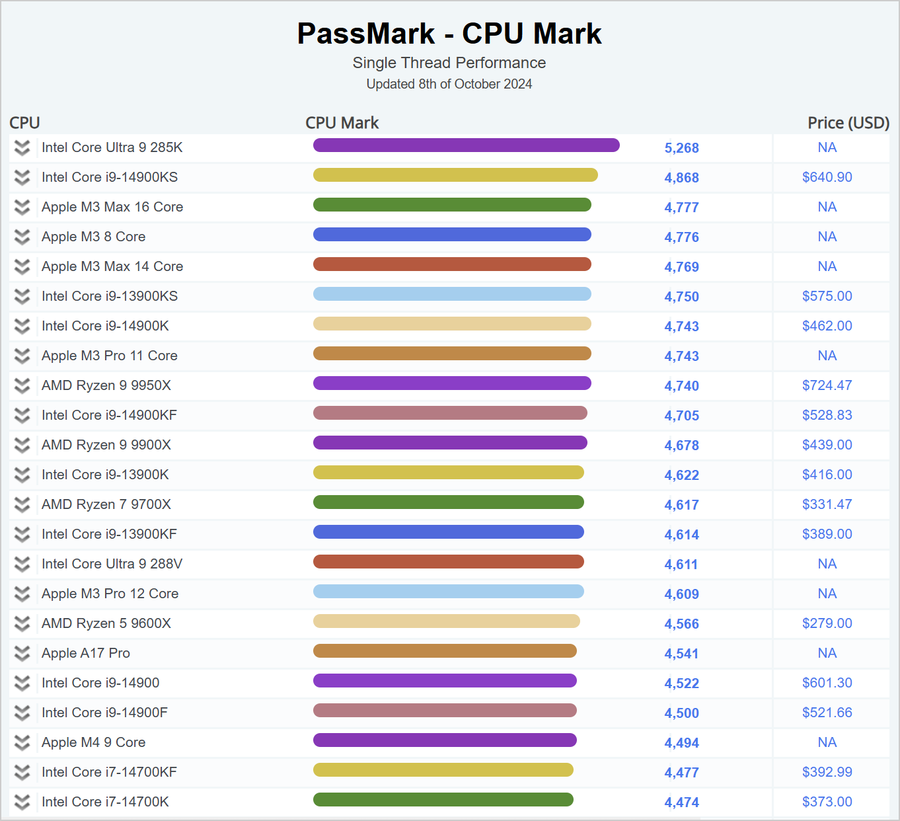The image size is (900, 821).
Task: Click the $724.47 price link
Action: (x=827, y=386)
